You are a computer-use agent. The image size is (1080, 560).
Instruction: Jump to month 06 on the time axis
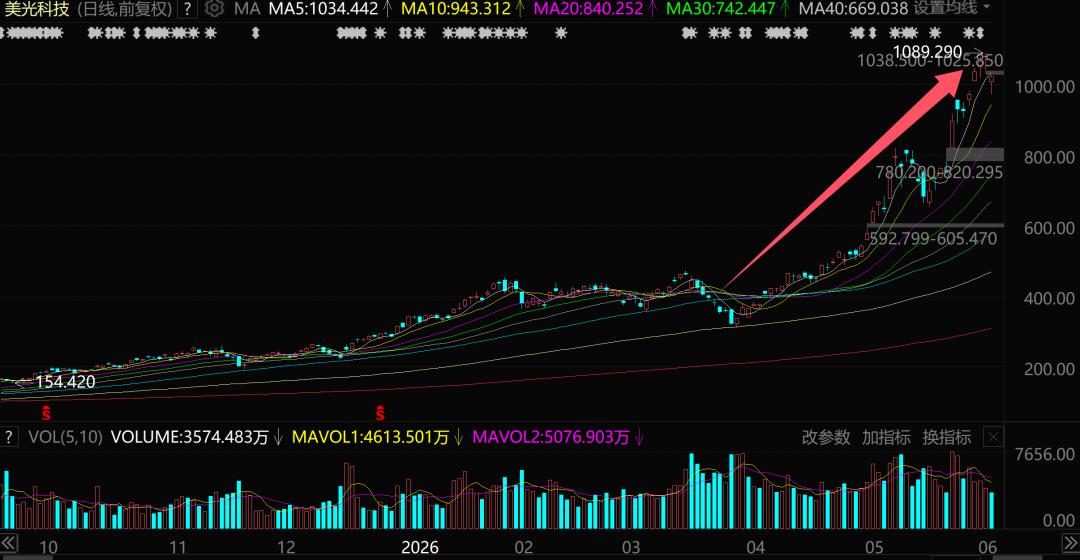[x=988, y=548]
